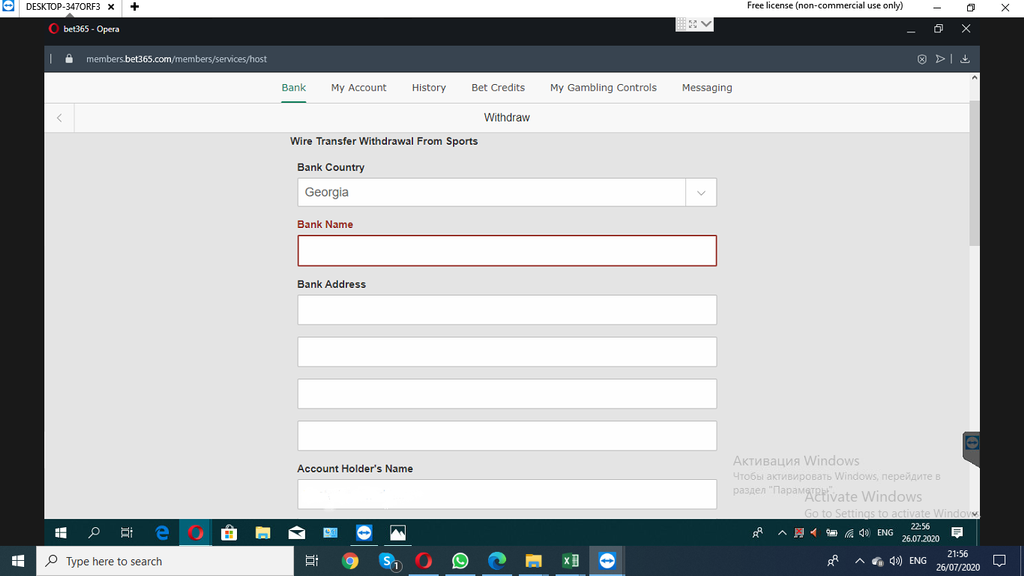
Task: Switch to Messaging tab
Action: pos(707,88)
